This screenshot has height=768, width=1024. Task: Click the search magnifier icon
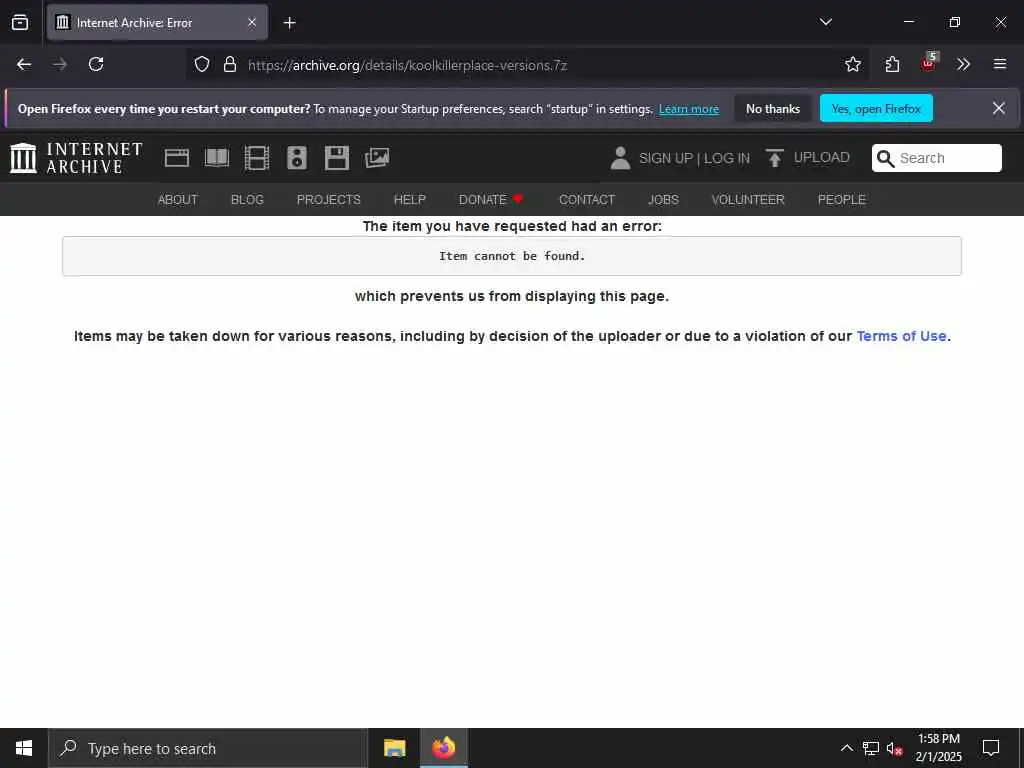tap(885, 158)
